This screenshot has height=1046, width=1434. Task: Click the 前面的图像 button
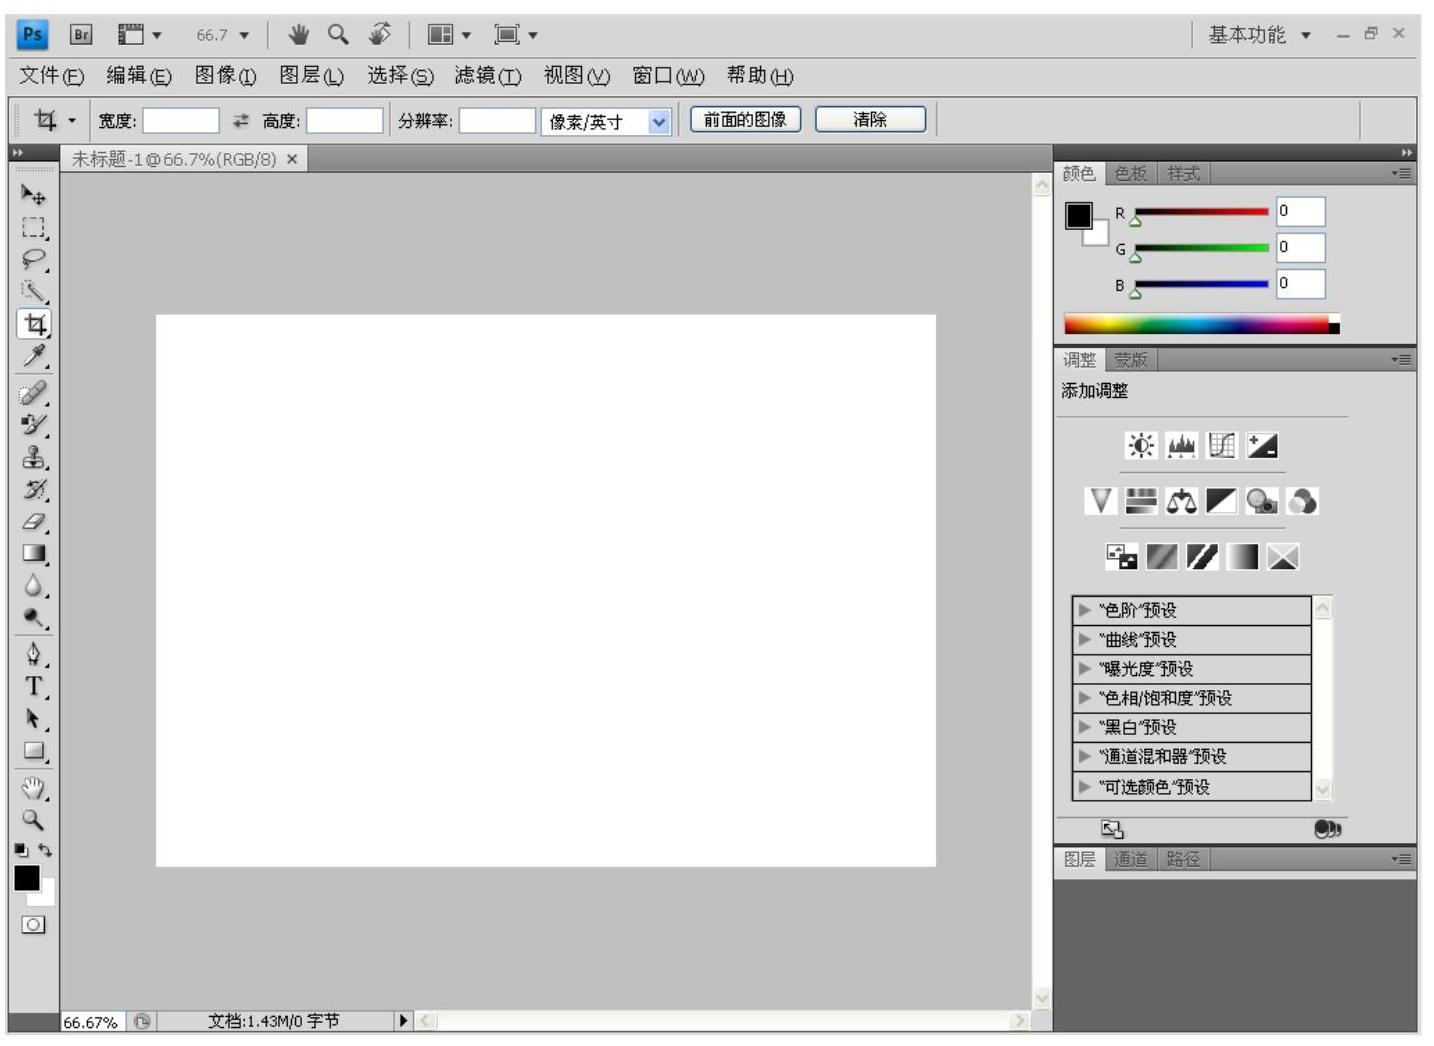[745, 120]
